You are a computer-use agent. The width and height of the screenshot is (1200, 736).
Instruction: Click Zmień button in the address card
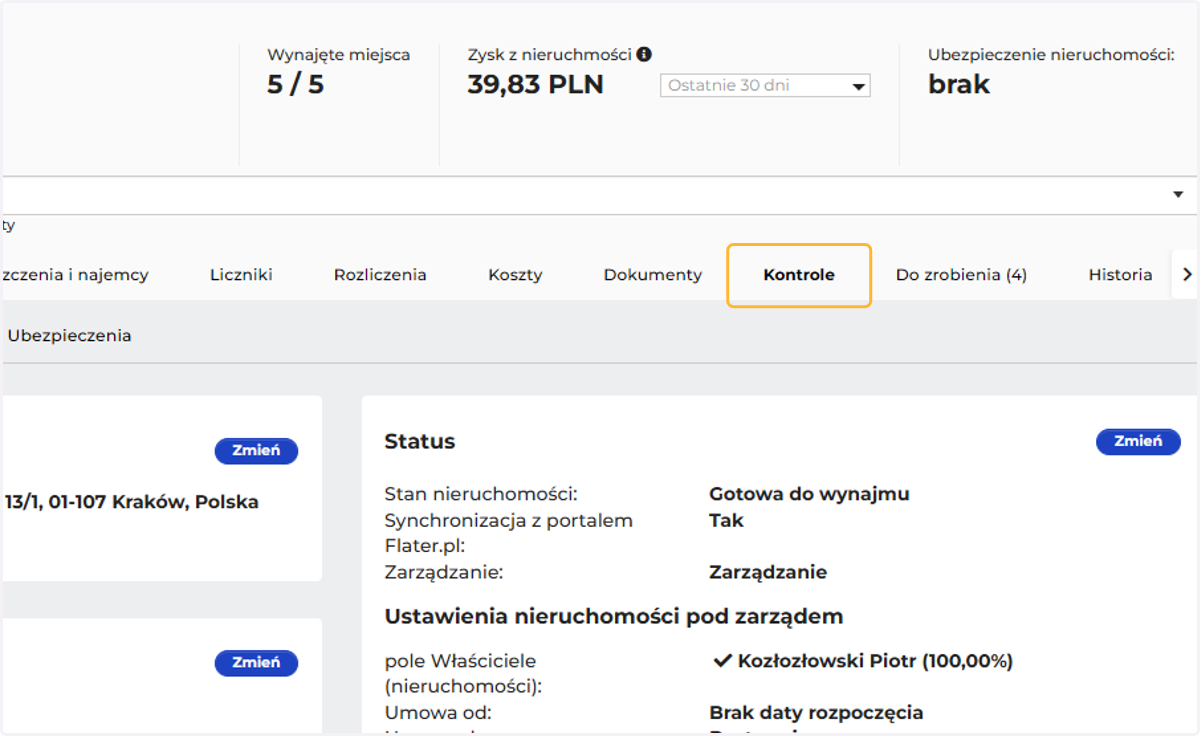pos(256,451)
